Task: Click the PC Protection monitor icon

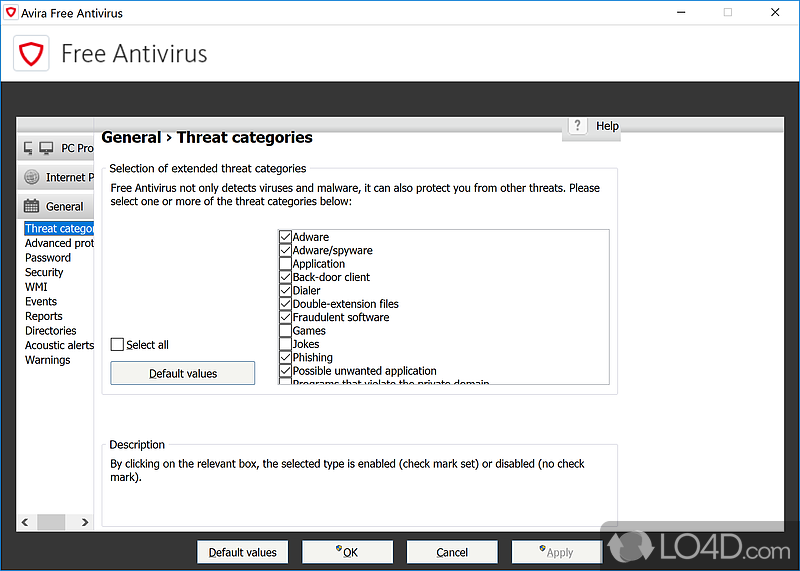Action: click(38, 148)
